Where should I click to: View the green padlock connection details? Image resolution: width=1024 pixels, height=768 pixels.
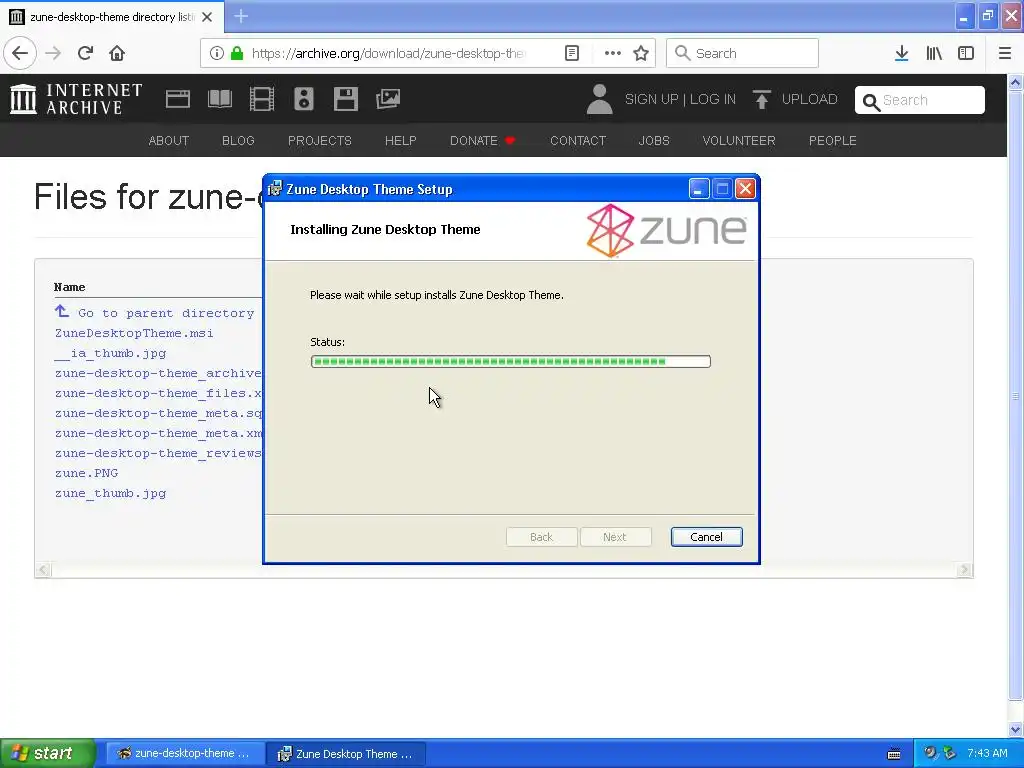point(237,53)
